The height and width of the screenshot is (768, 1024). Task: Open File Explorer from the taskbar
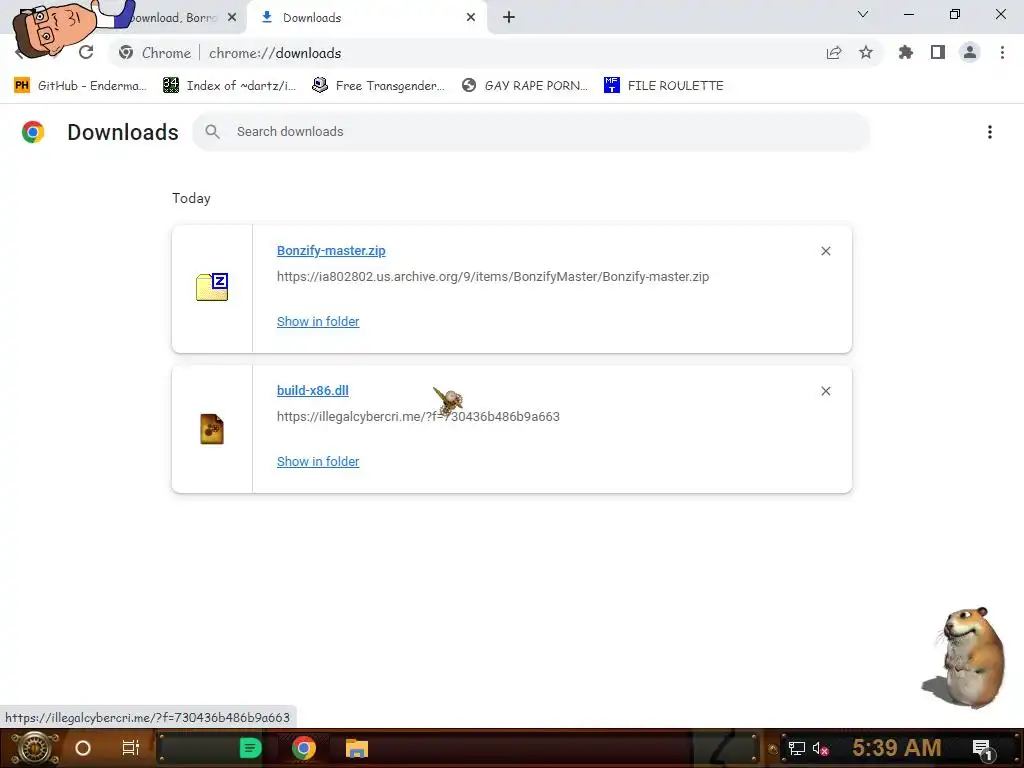pyautogui.click(x=357, y=748)
